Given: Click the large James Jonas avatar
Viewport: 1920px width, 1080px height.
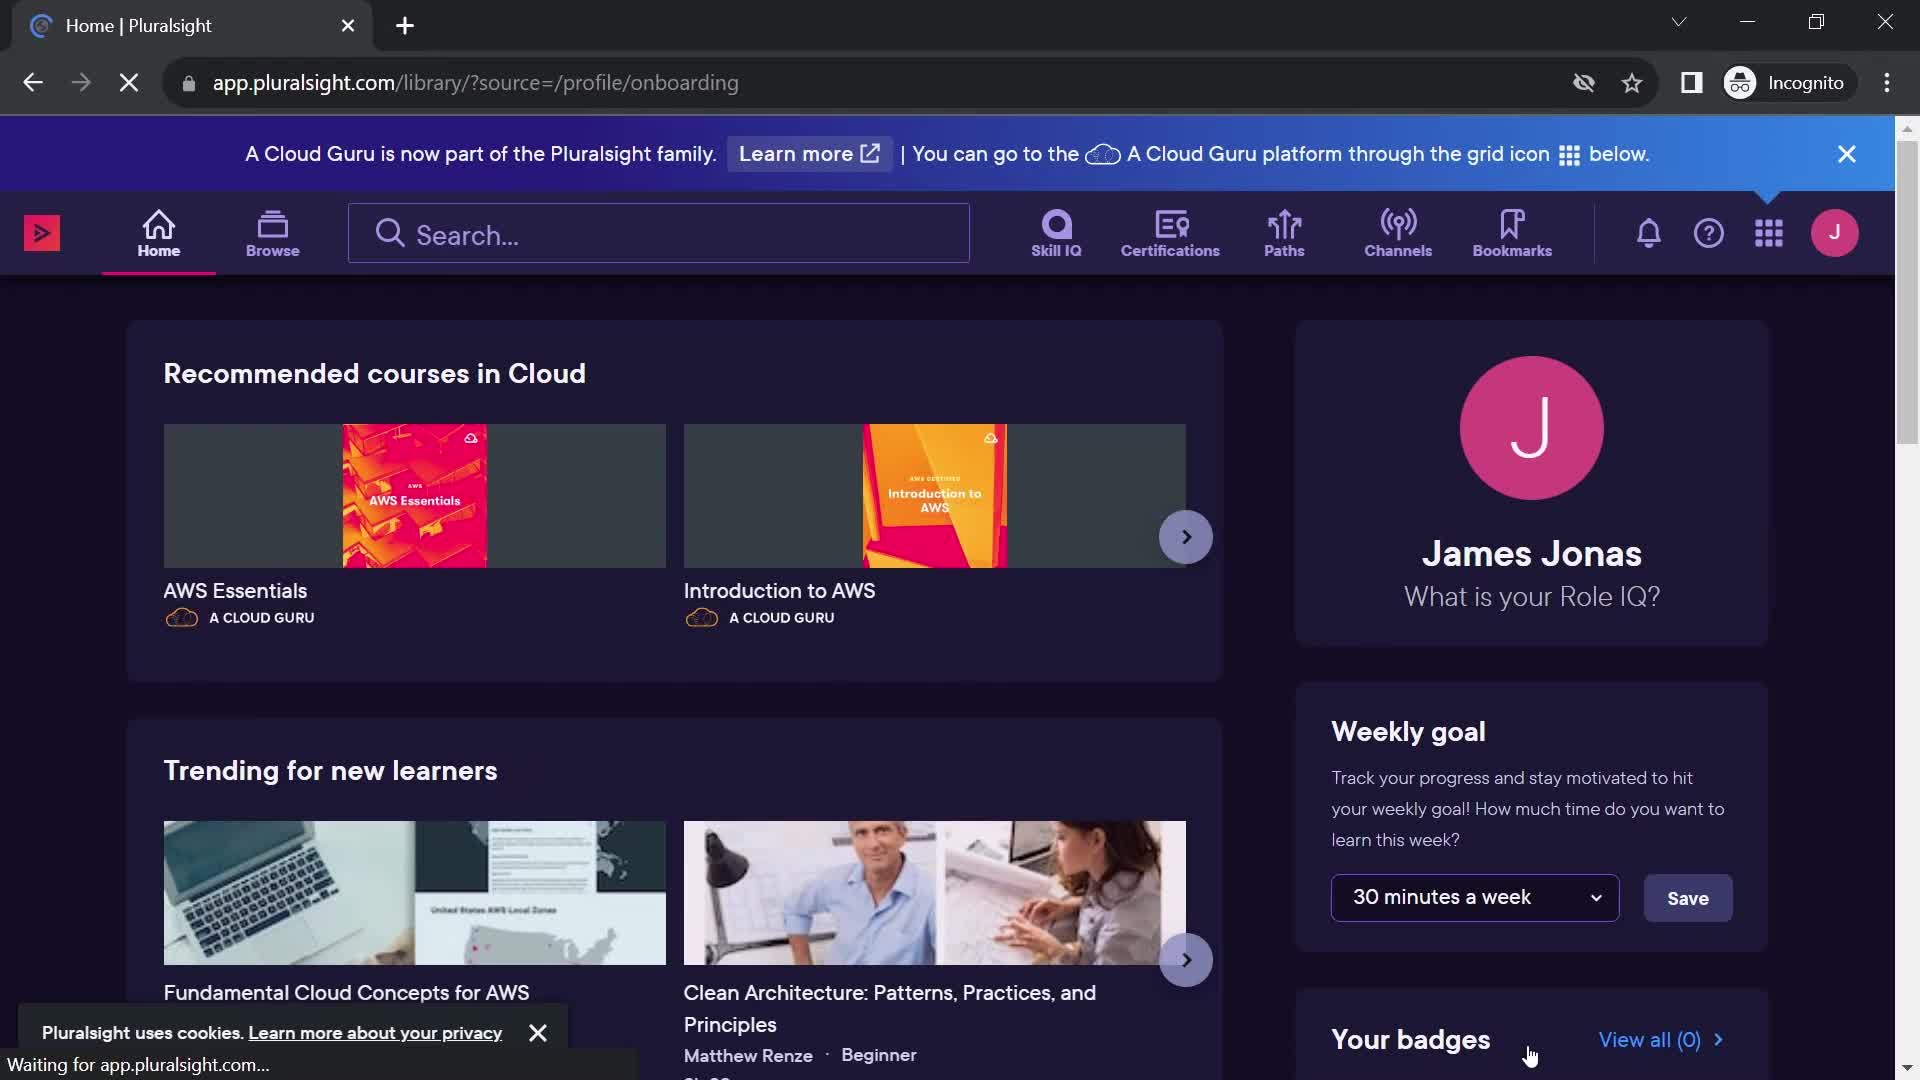Looking at the screenshot, I should click(x=1531, y=428).
